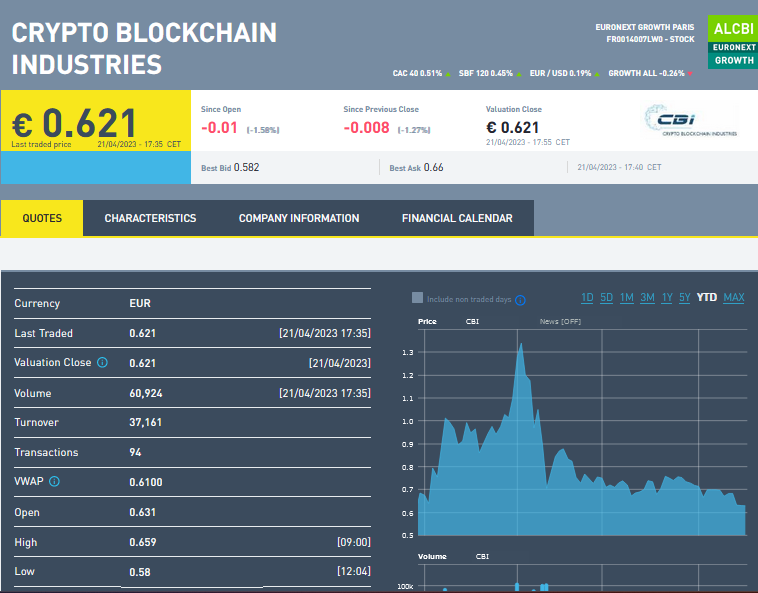Enable Include non traded days checkbox

coord(417,298)
